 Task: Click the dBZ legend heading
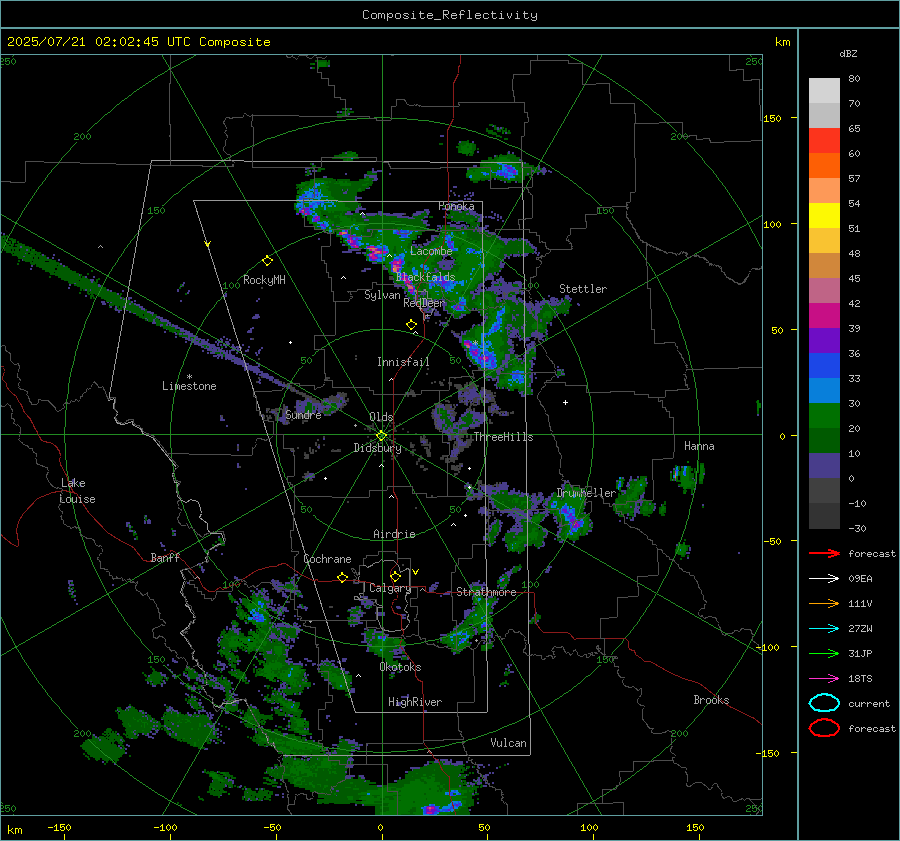(848, 54)
